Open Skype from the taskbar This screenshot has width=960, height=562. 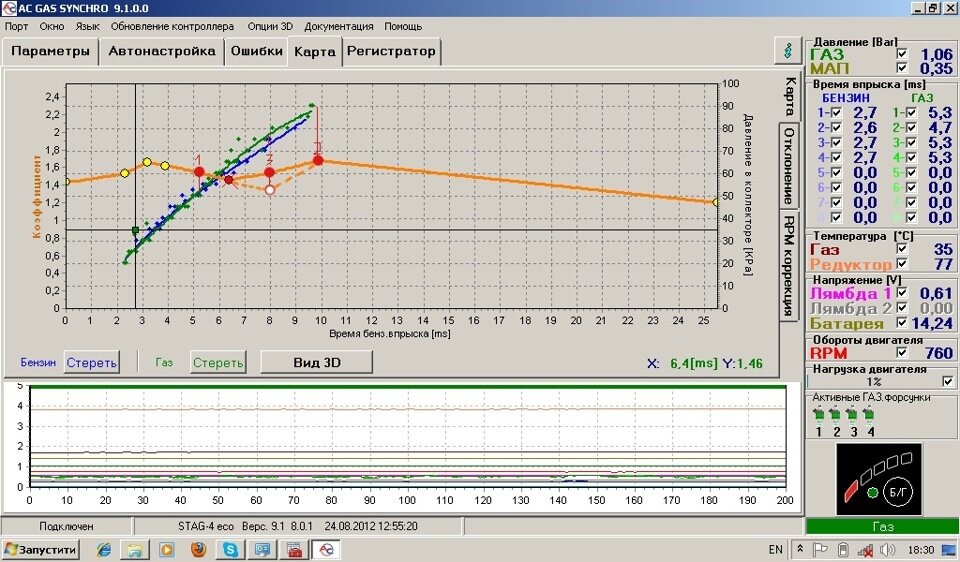(x=230, y=550)
